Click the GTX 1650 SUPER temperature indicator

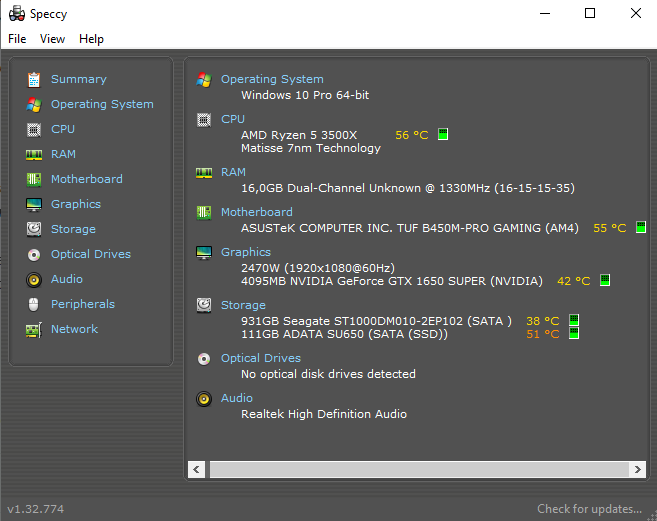[x=605, y=280]
